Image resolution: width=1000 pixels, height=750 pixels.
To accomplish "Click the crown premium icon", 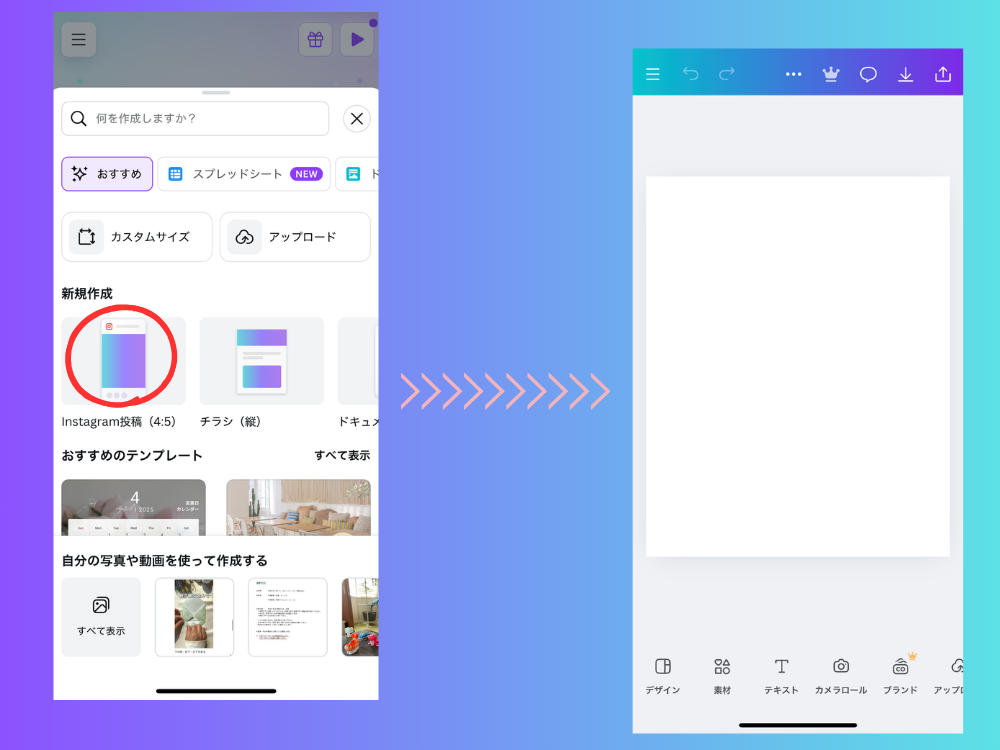I will (x=831, y=74).
